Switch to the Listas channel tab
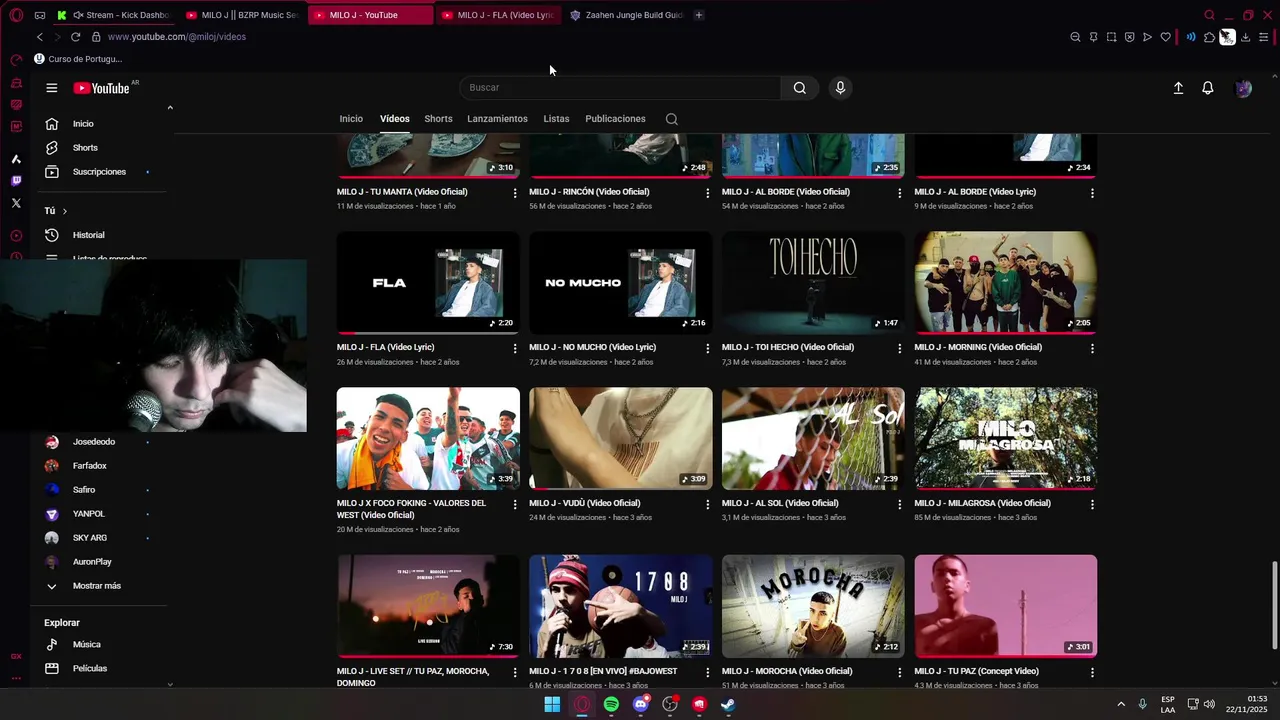The image size is (1280, 720). click(556, 119)
